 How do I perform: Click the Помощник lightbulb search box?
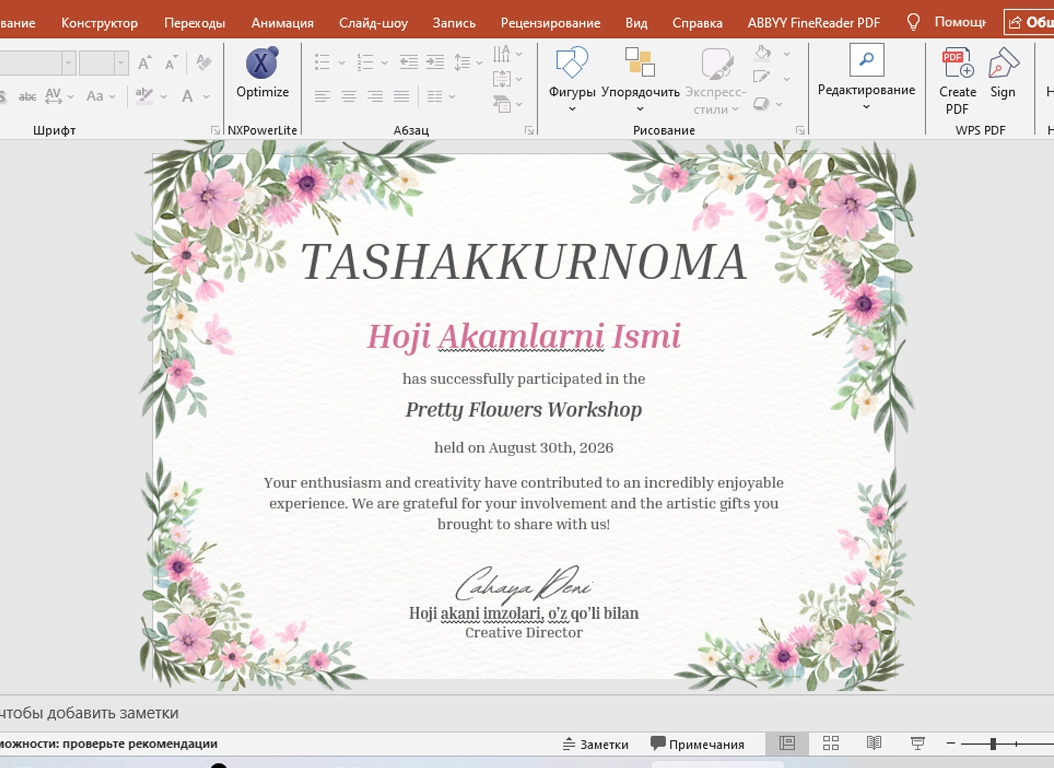click(x=946, y=22)
